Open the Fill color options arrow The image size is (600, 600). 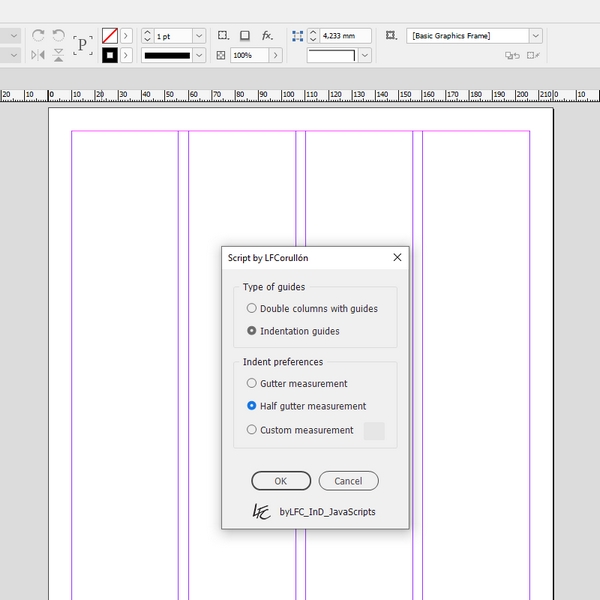[x=126, y=36]
